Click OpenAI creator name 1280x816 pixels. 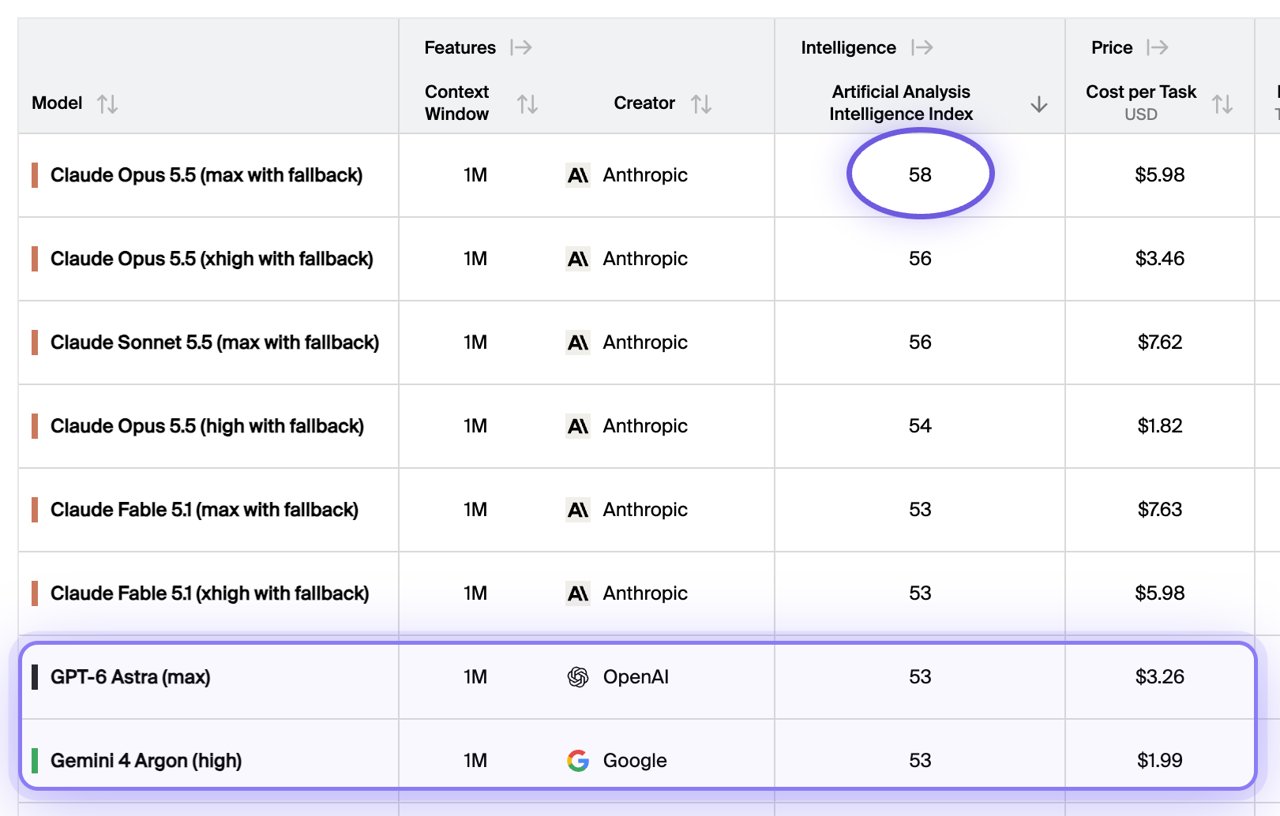(635, 677)
